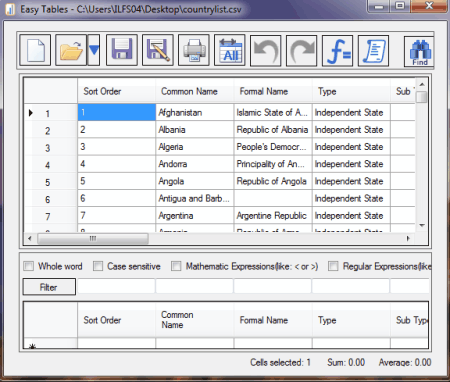
Task: Select the Andorra cell
Action: 195,164
